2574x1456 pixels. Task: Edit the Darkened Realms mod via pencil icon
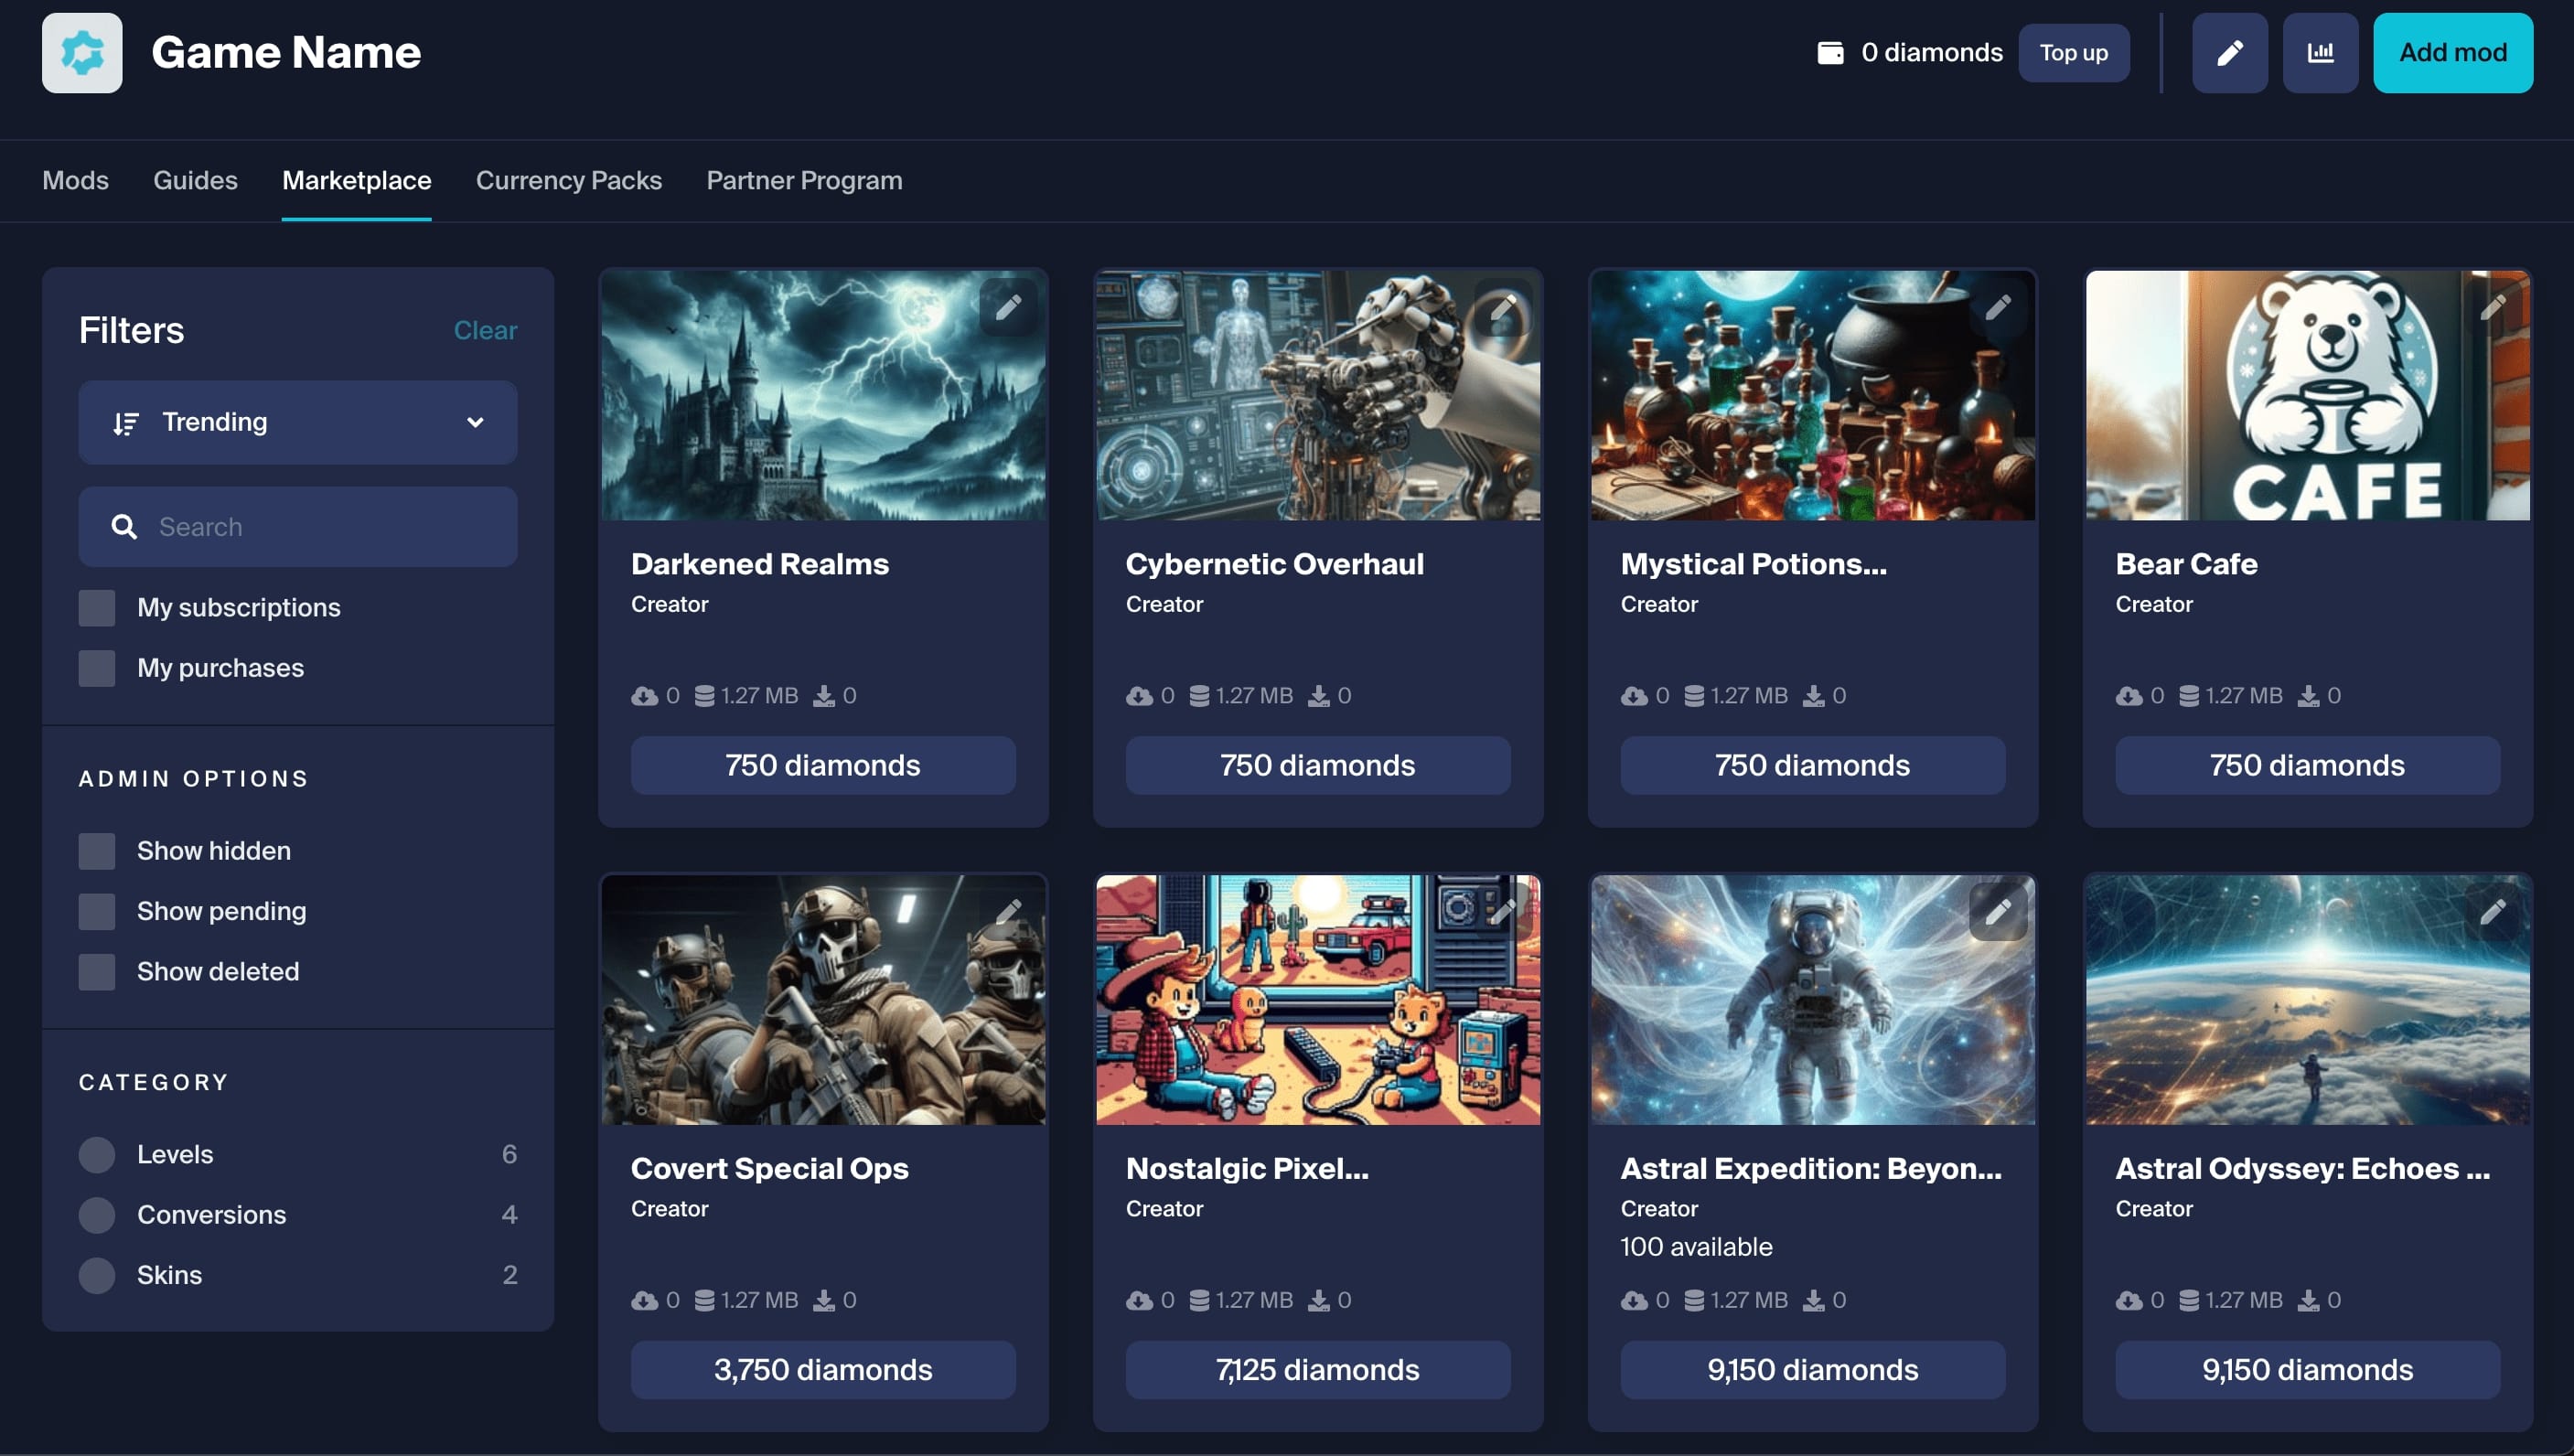1008,307
